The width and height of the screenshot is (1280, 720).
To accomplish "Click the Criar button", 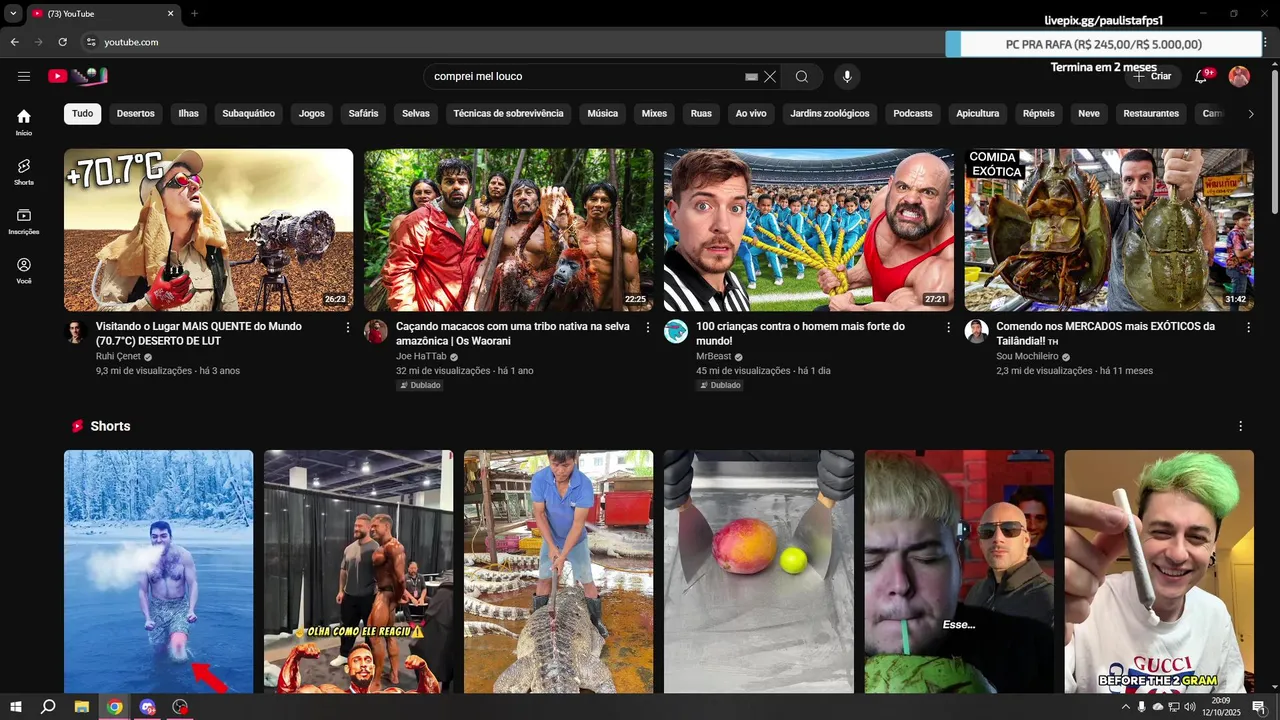I will click(x=1152, y=76).
